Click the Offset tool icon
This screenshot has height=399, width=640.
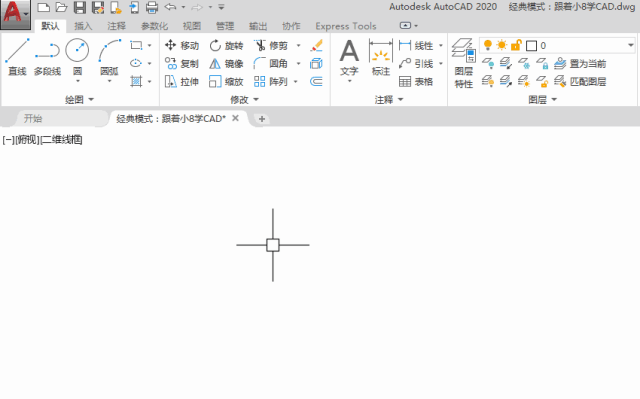[x=316, y=82]
